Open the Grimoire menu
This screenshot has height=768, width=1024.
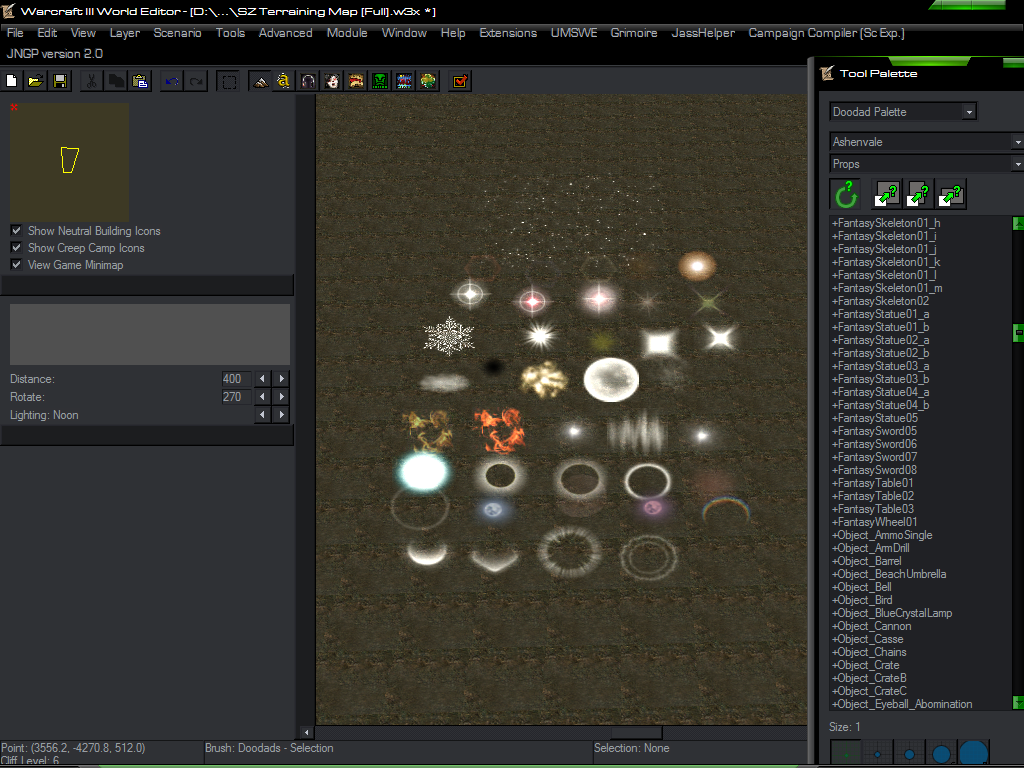[x=633, y=33]
